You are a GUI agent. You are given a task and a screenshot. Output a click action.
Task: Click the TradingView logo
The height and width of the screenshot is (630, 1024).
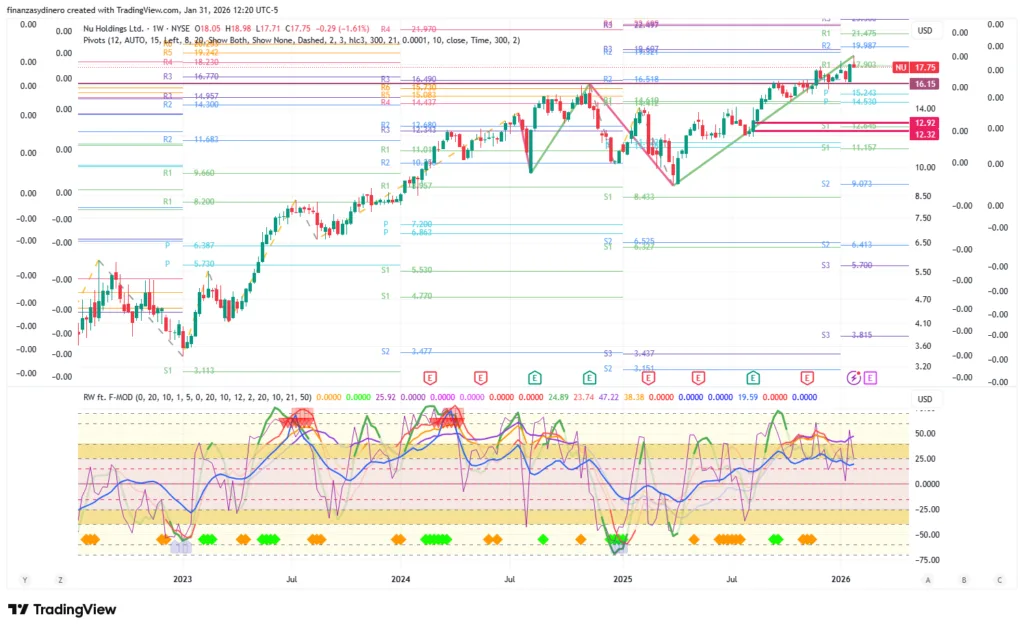click(x=62, y=609)
